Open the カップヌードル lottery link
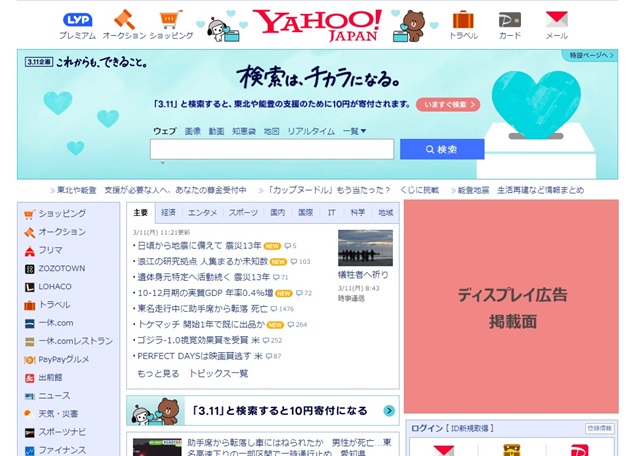Viewport: 640px width, 456px height. (353, 190)
